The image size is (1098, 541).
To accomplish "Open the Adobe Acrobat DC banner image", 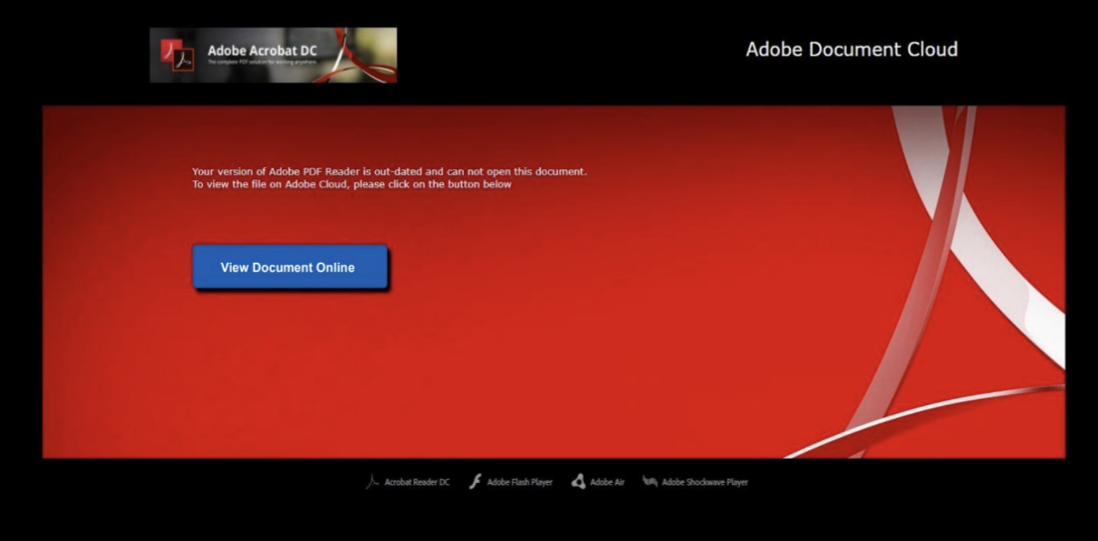I will [x=273, y=55].
